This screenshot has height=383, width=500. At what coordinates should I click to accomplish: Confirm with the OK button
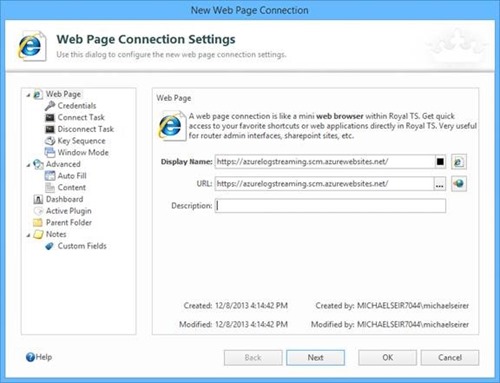click(387, 358)
